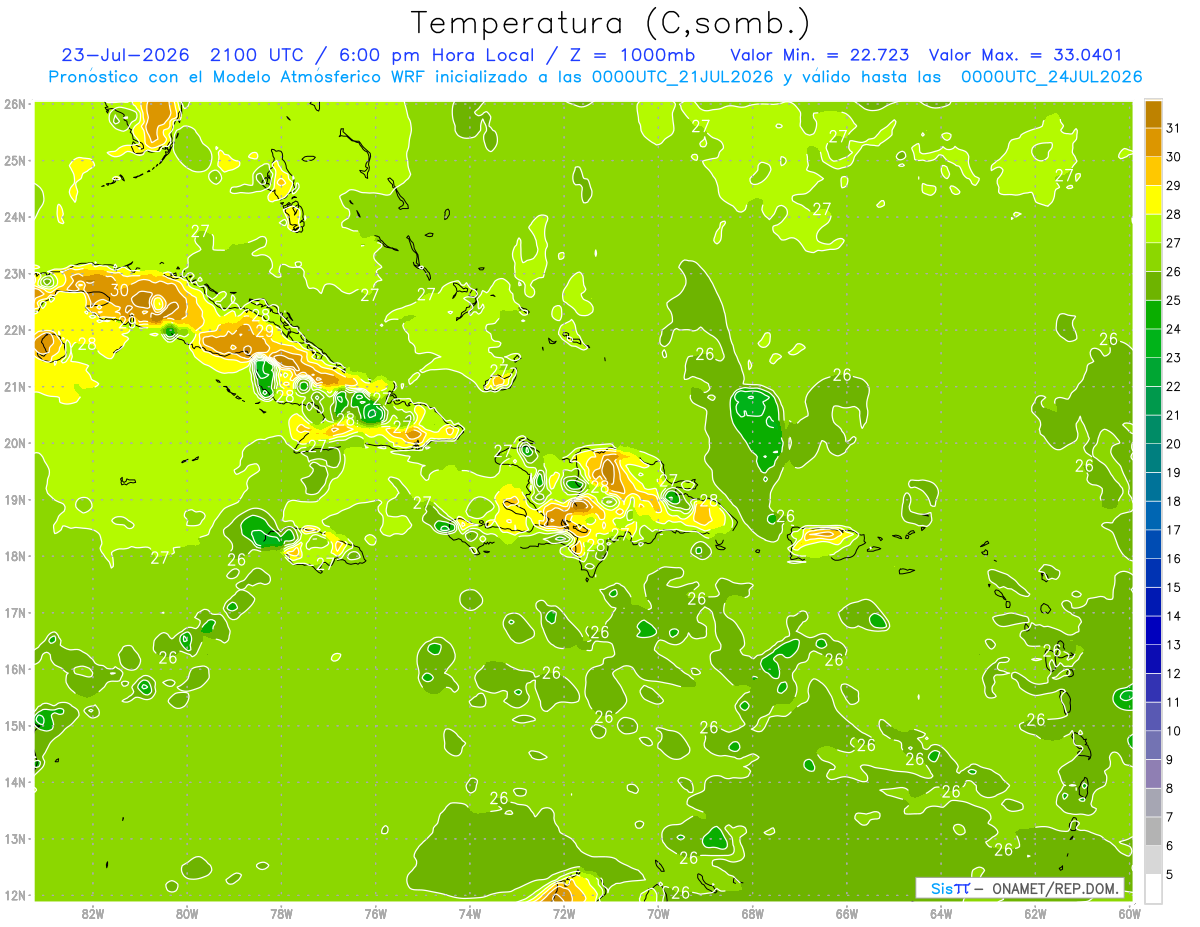This screenshot has height=927, width=1200.
Task: Click the colorbar swatch between 23 and 24
Action: 1153,344
